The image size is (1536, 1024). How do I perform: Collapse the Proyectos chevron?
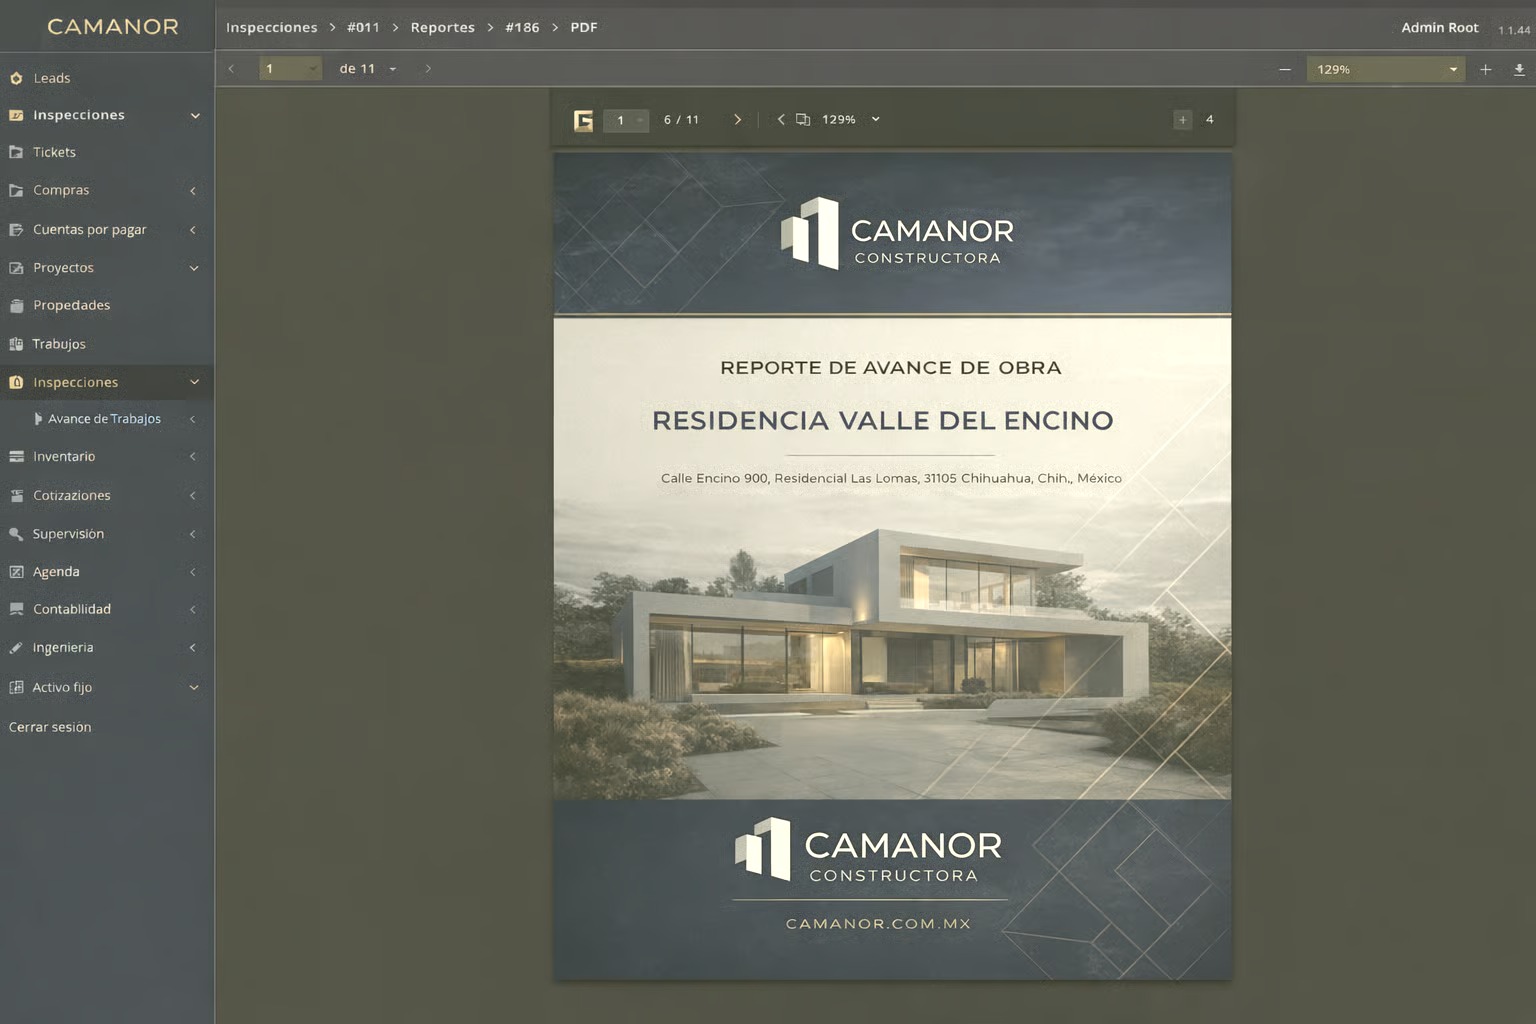pyautogui.click(x=194, y=268)
